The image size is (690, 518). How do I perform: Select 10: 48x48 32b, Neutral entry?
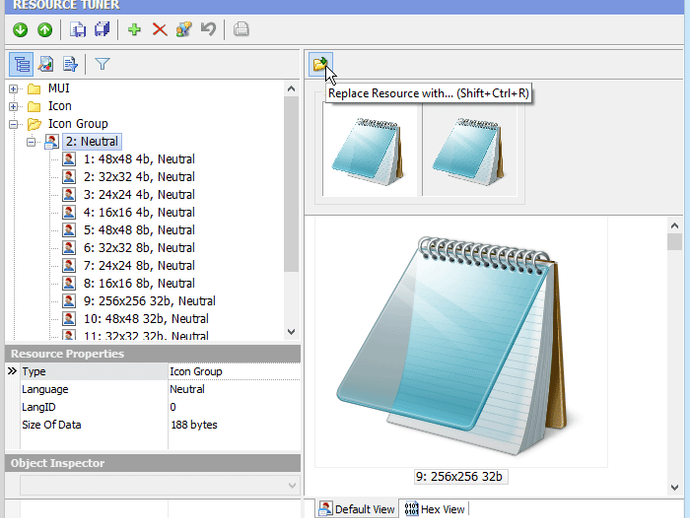pyautogui.click(x=146, y=319)
